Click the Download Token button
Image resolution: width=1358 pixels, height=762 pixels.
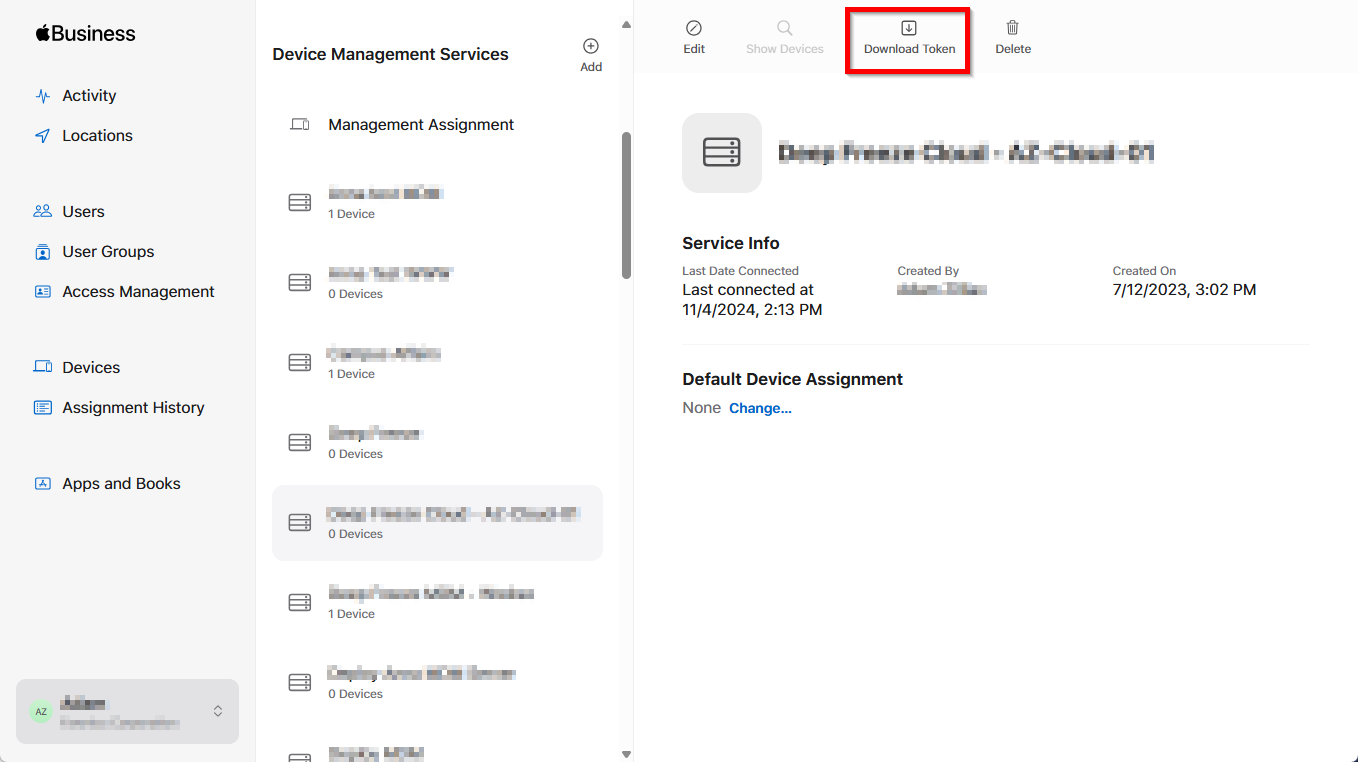point(909,38)
